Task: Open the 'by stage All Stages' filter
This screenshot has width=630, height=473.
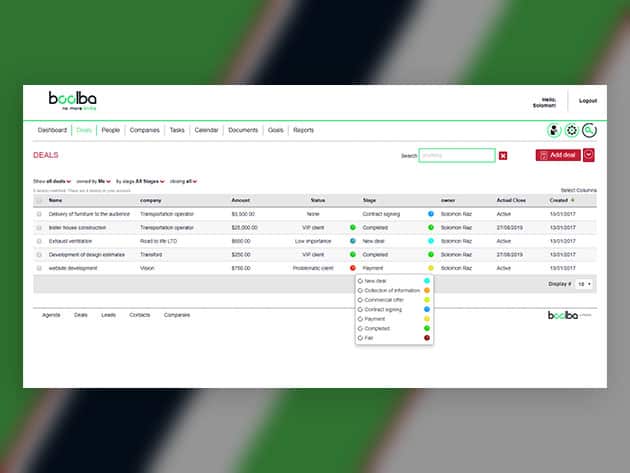Action: pos(140,181)
